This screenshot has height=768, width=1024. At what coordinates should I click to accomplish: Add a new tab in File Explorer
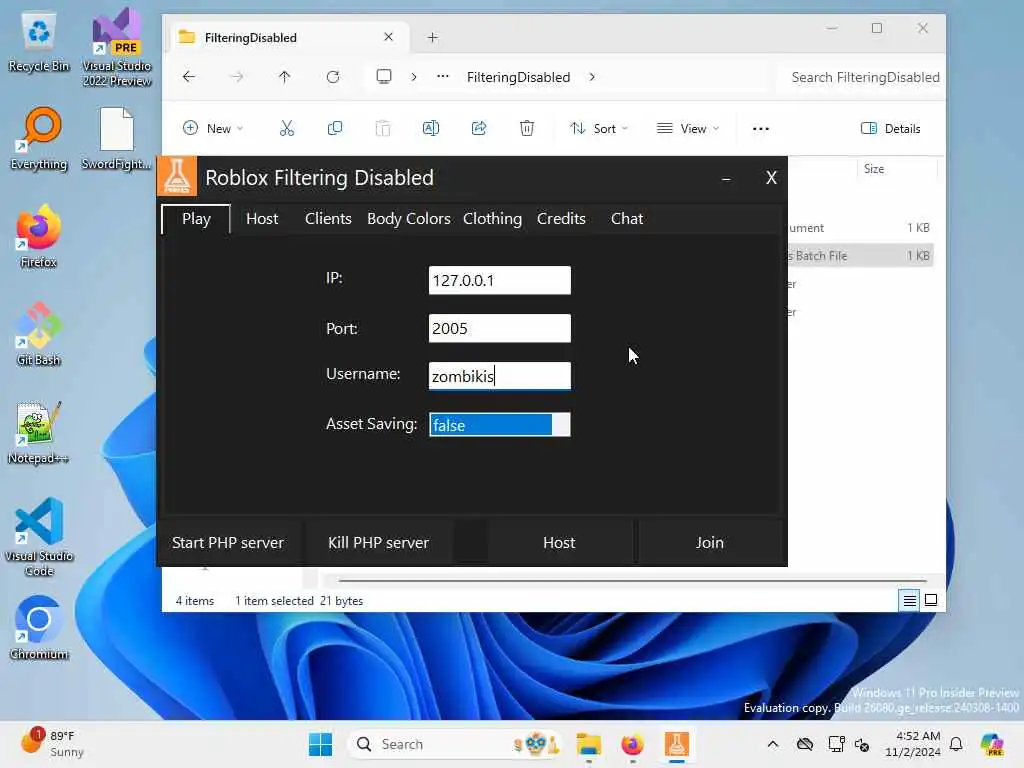pos(432,37)
